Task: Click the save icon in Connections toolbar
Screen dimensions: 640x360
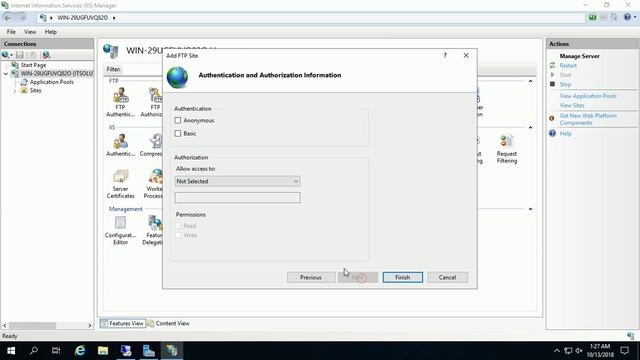Action: [19, 55]
